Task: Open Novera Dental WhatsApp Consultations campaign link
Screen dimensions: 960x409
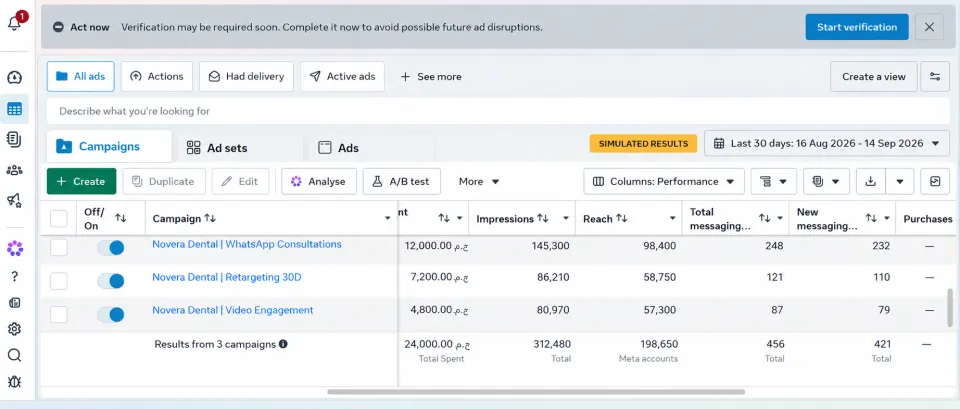Action: pyautogui.click(x=247, y=244)
